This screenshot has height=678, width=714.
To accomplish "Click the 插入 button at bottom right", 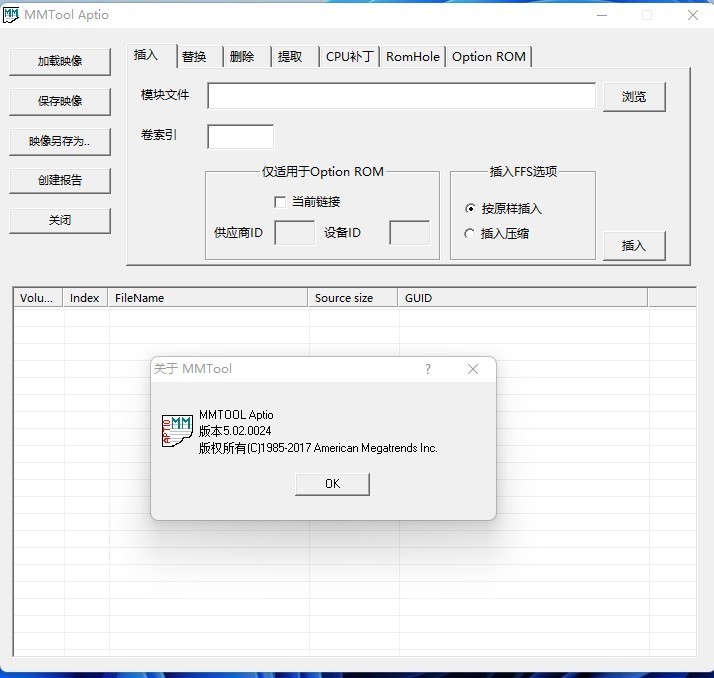I will (x=634, y=246).
